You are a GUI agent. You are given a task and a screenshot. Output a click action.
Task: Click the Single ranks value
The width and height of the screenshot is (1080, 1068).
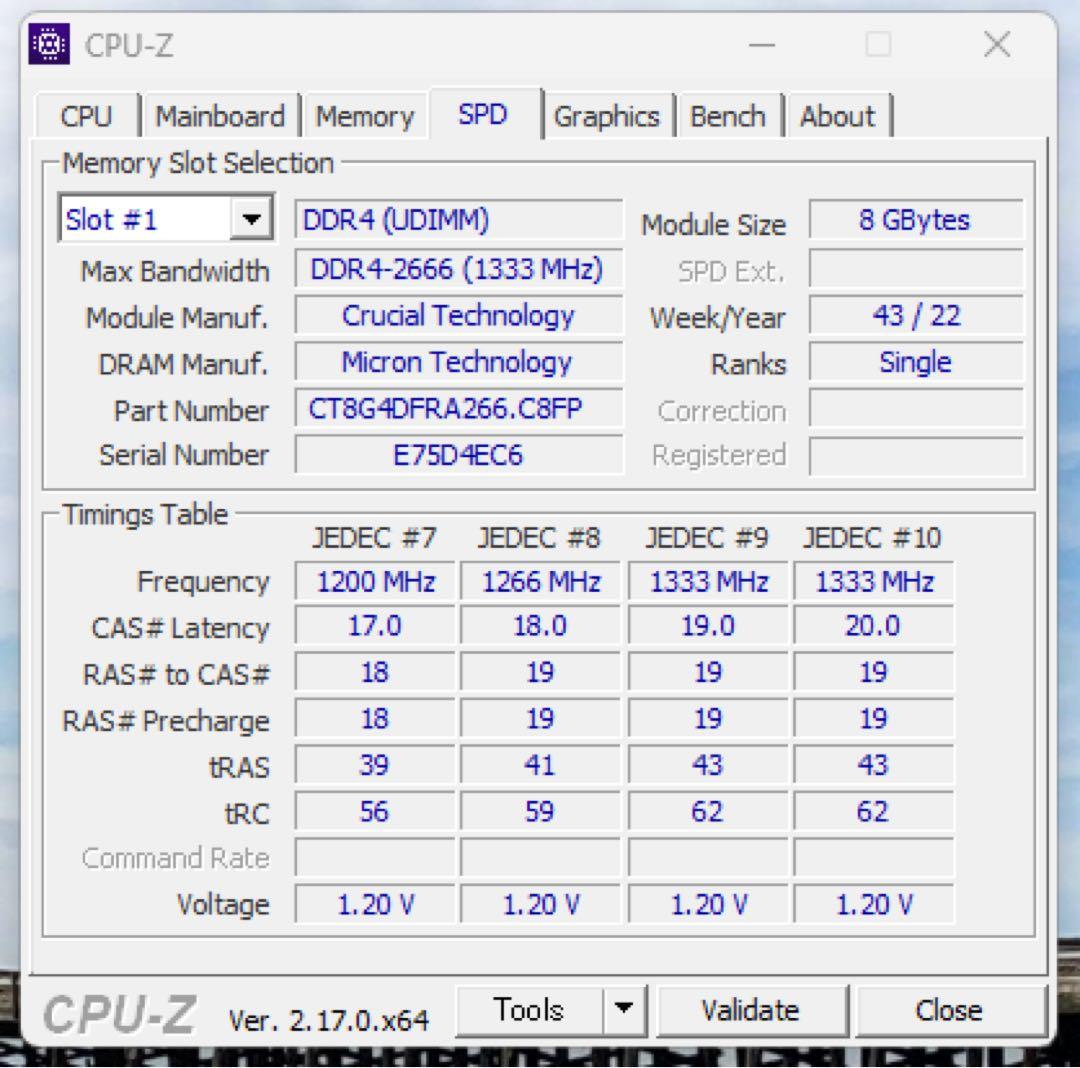pyautogui.click(x=915, y=362)
